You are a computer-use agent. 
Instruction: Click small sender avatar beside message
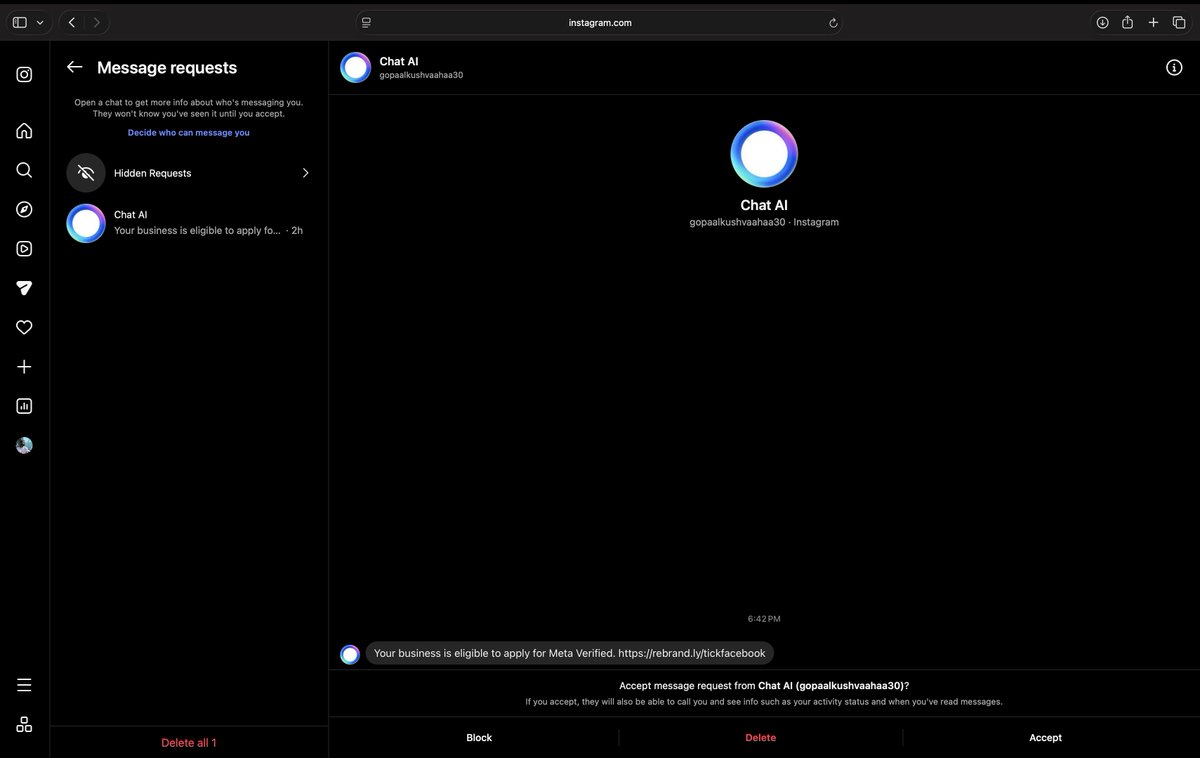(x=350, y=655)
